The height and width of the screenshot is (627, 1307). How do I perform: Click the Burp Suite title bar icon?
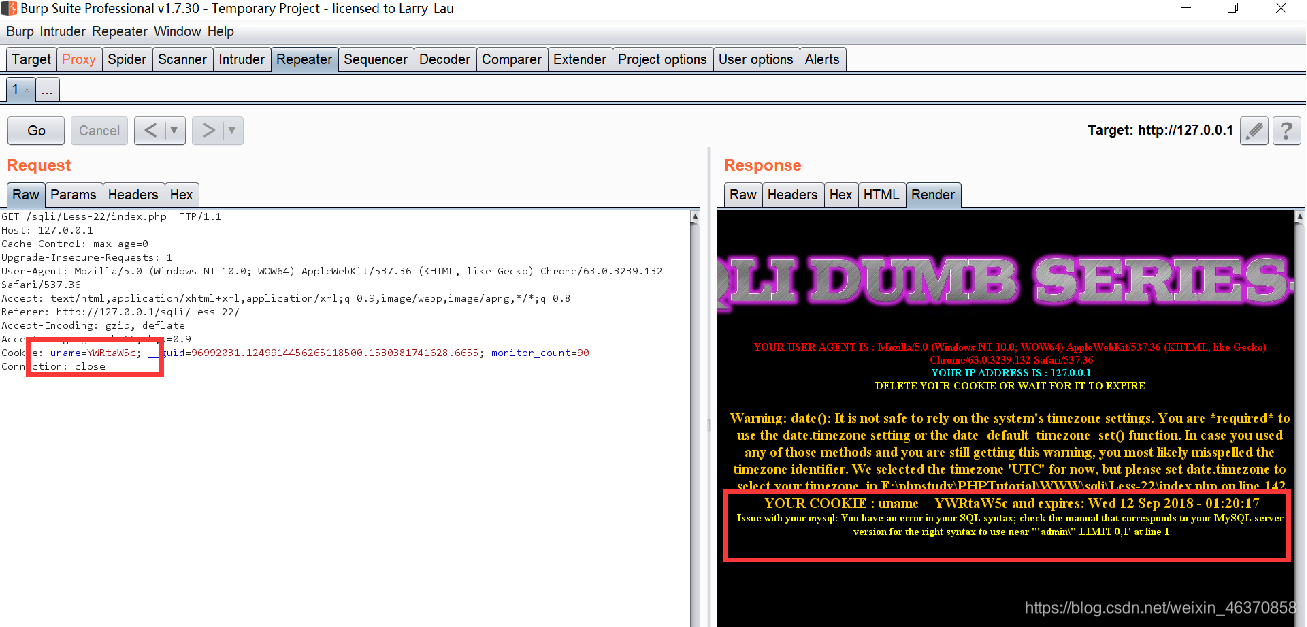[7, 9]
